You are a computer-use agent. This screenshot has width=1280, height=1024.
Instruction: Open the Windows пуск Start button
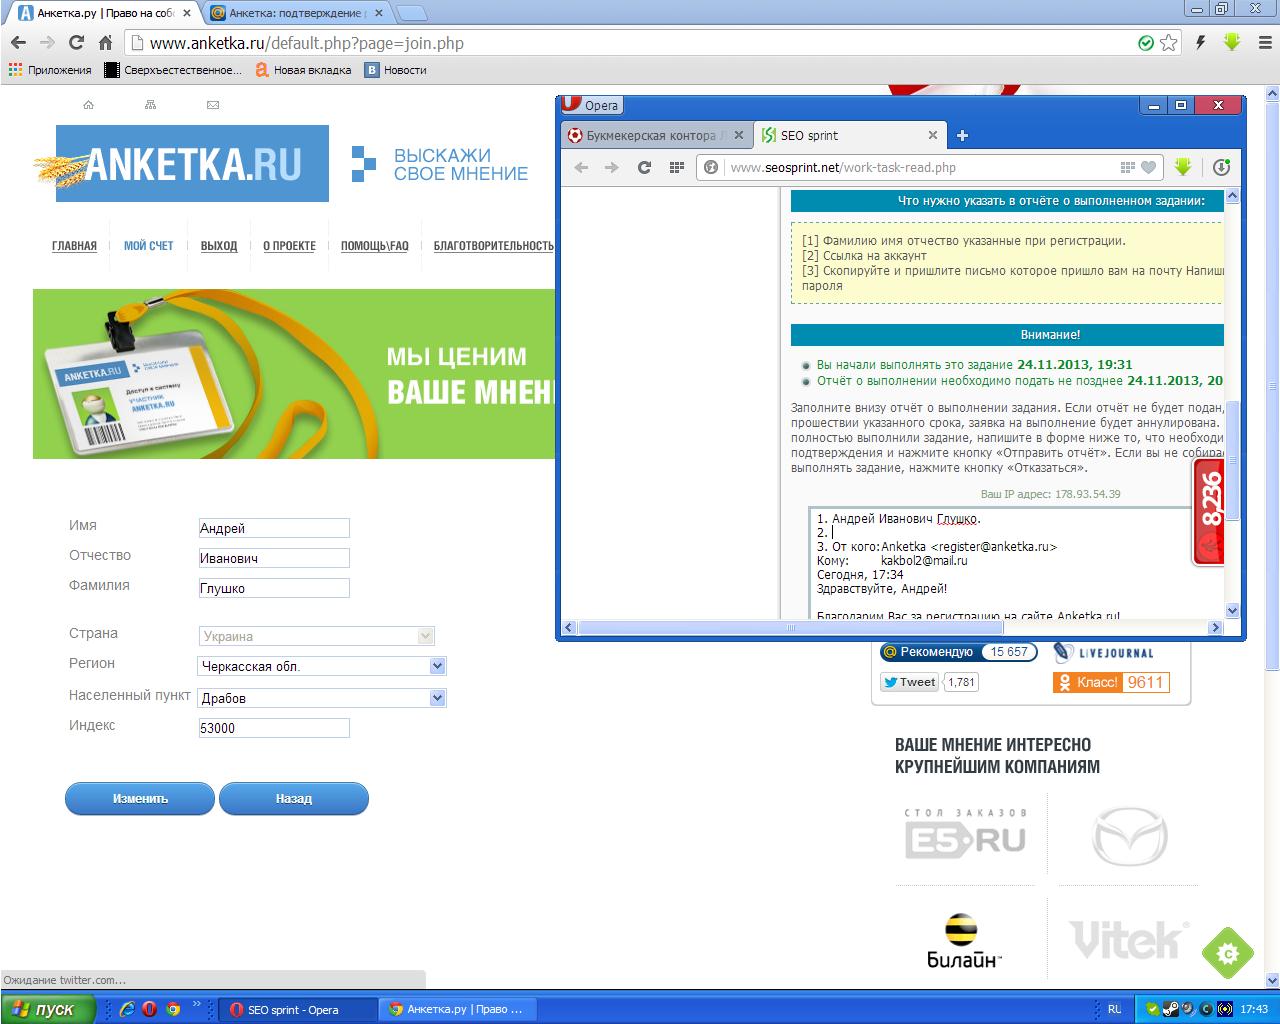tap(48, 1009)
